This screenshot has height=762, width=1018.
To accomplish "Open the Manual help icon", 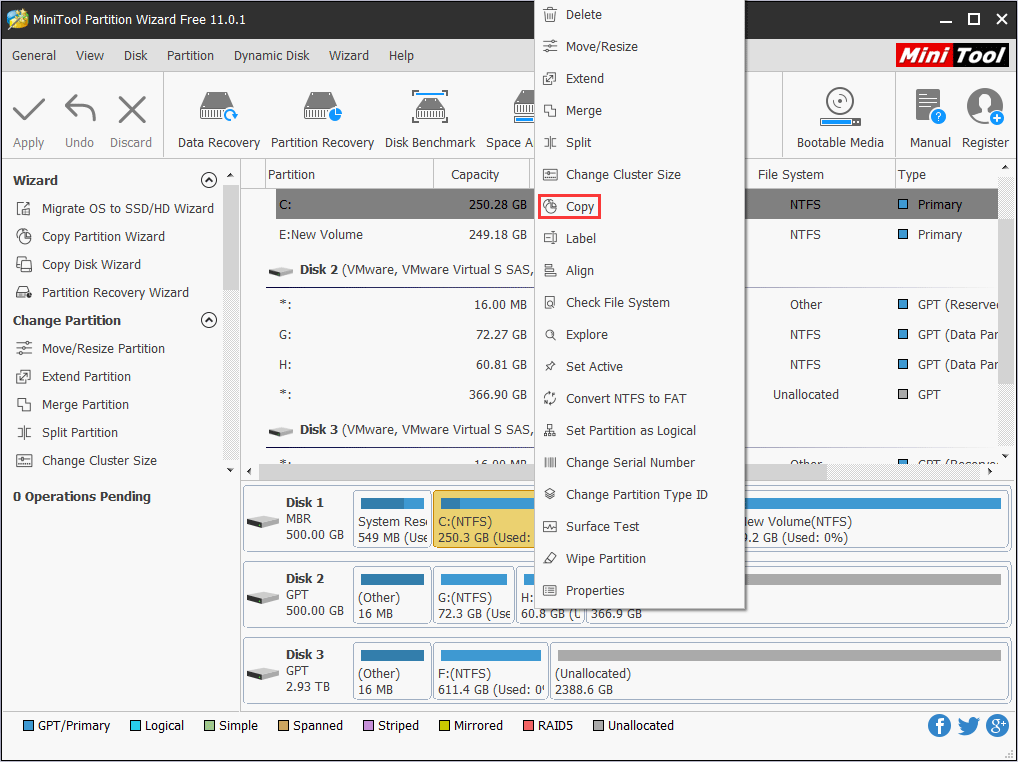I will tap(929, 108).
